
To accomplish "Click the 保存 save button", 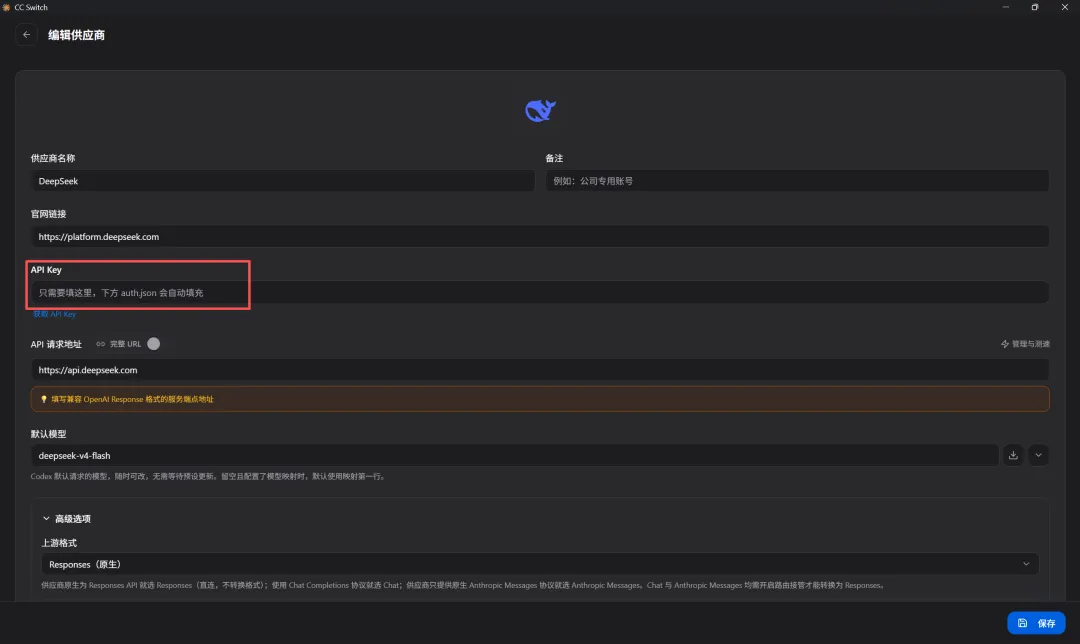I will (1036, 623).
